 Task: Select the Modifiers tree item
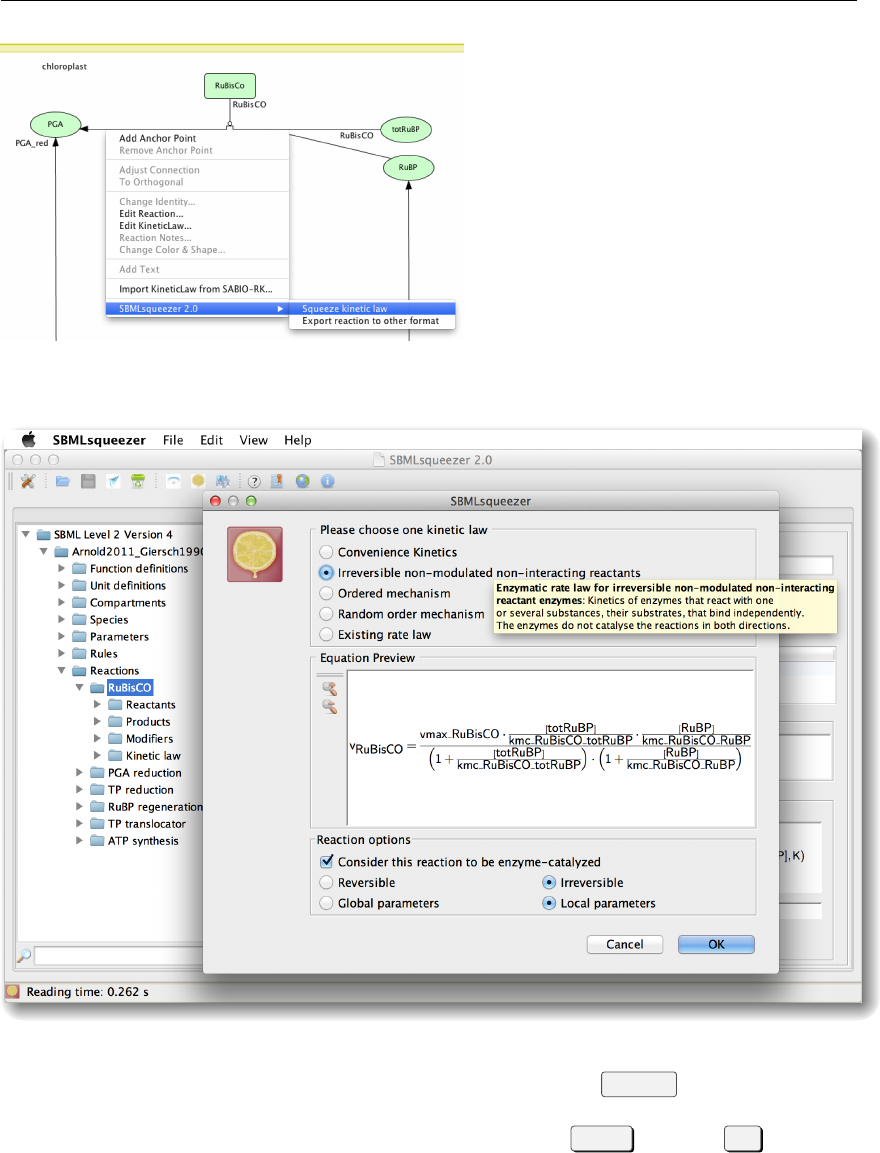click(150, 738)
